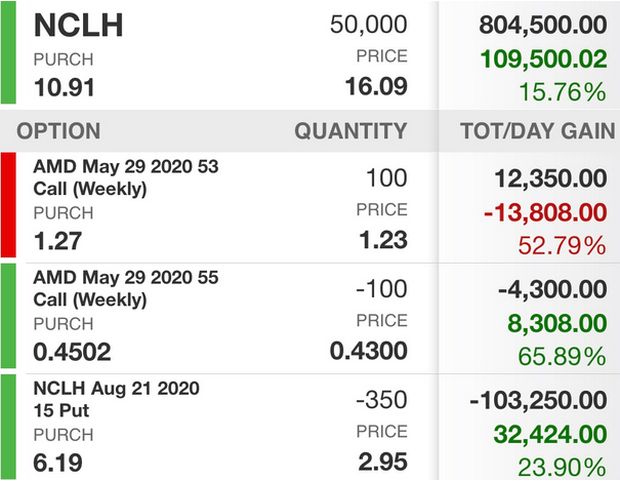The image size is (620, 481).
Task: Sort by the QUANTITY column header
Action: pos(351,131)
